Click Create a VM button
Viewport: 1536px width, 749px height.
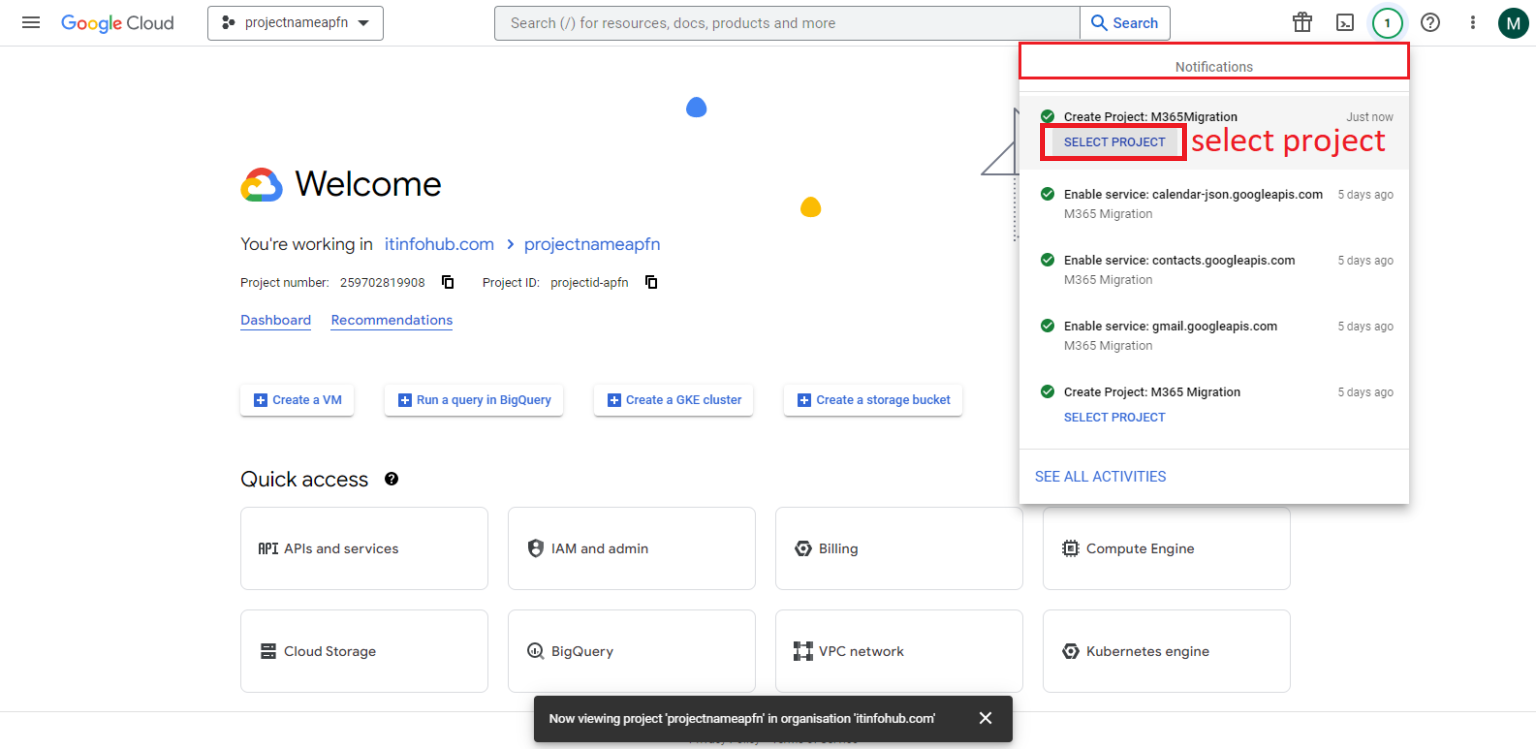coord(297,400)
